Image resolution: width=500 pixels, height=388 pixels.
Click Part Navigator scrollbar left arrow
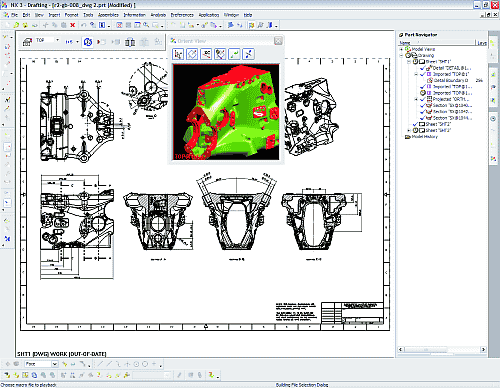[401, 349]
